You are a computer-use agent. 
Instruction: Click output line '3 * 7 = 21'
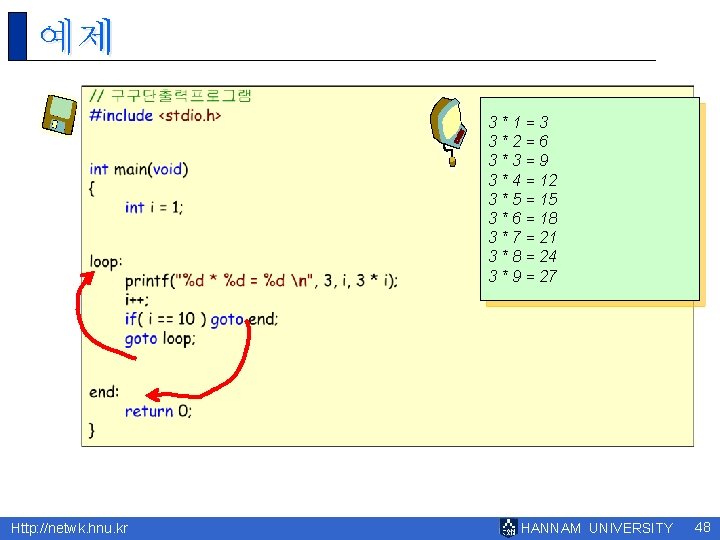pos(523,237)
